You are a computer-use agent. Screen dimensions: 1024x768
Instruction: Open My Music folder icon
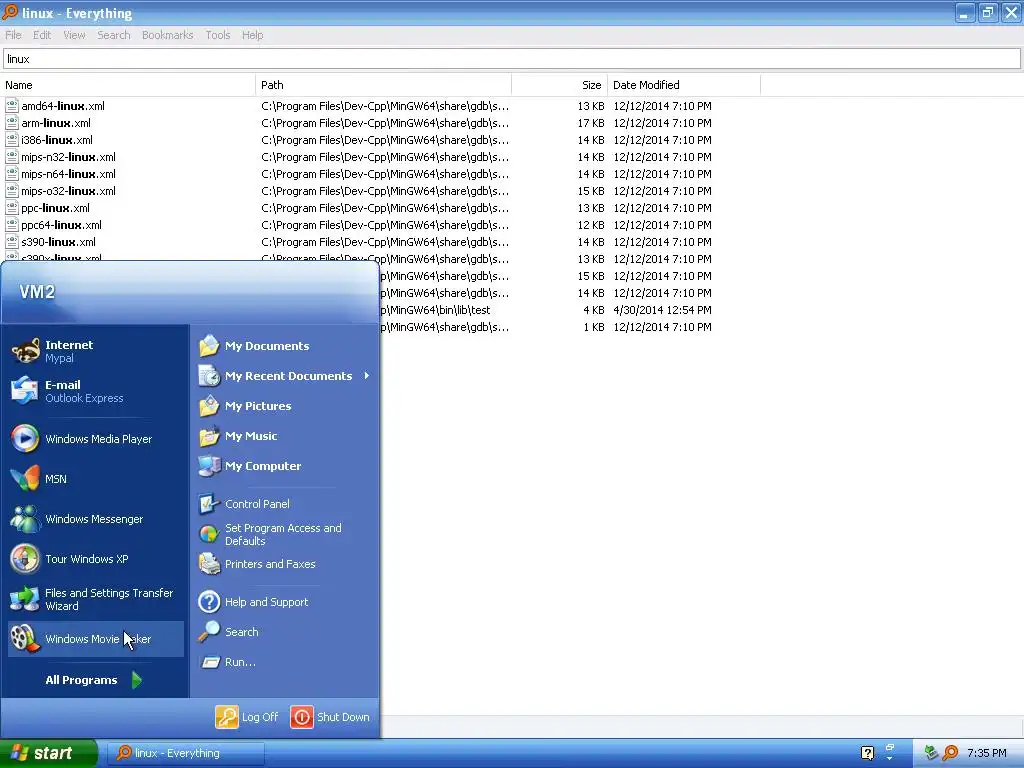tap(209, 436)
